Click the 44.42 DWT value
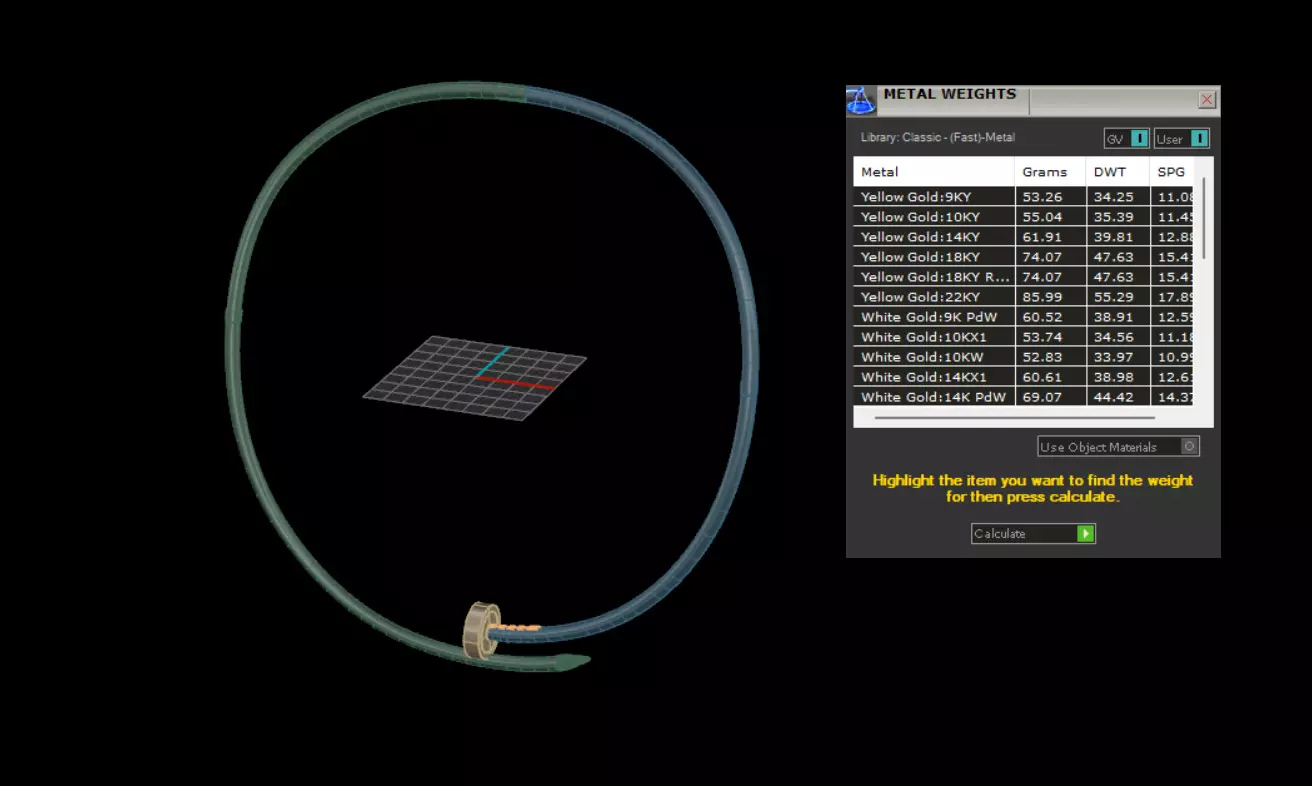This screenshot has height=786, width=1312. pyautogui.click(x=1113, y=397)
